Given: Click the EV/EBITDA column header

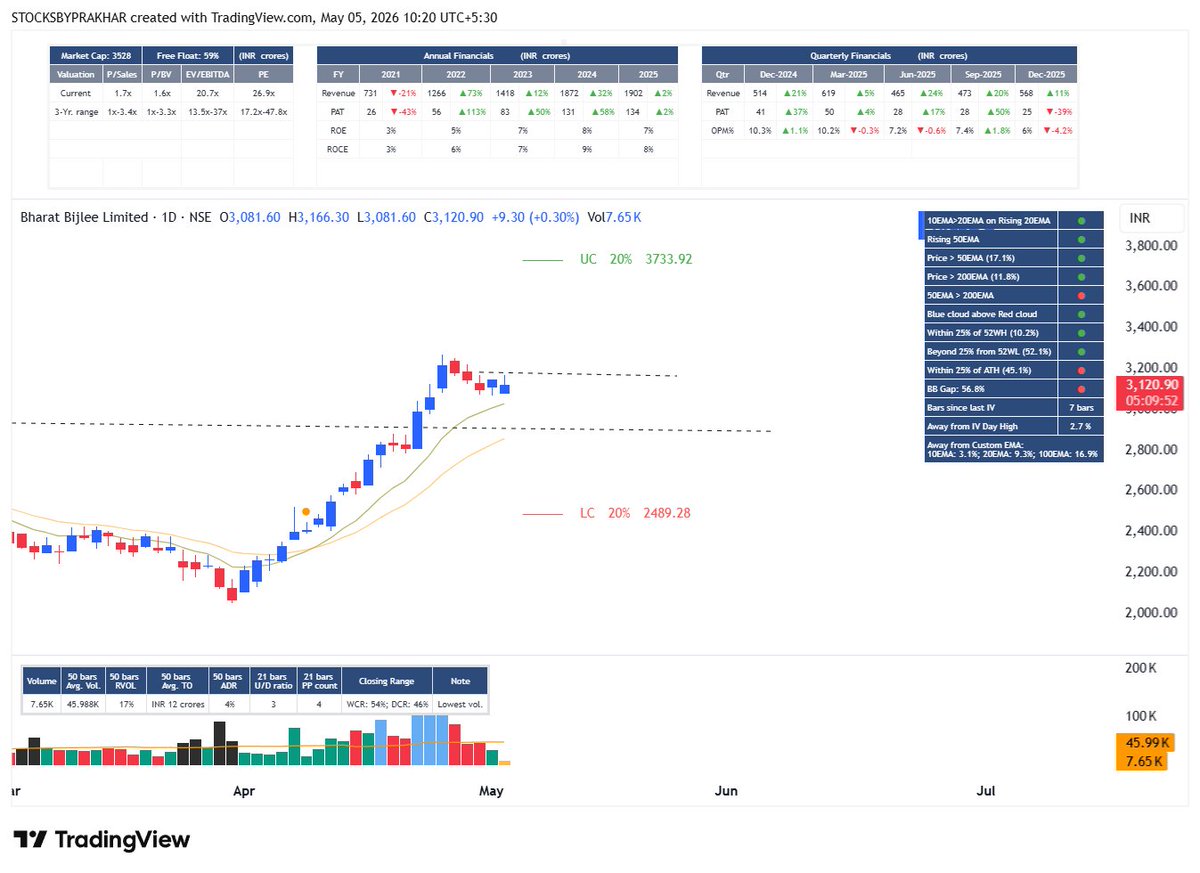Looking at the screenshot, I should [x=208, y=74].
